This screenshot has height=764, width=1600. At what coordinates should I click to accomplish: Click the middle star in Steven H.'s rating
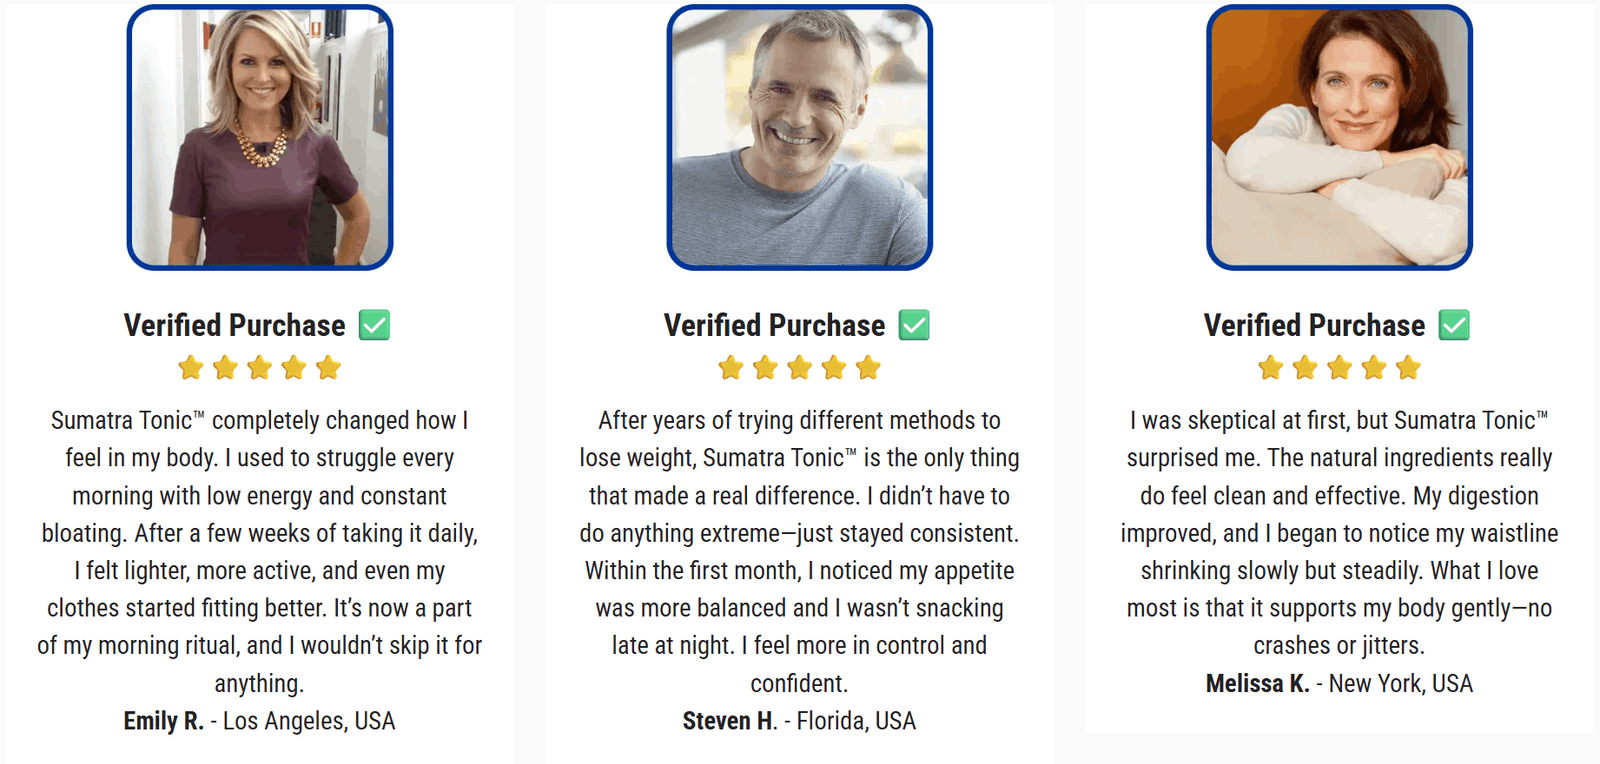pyautogui.click(x=800, y=368)
